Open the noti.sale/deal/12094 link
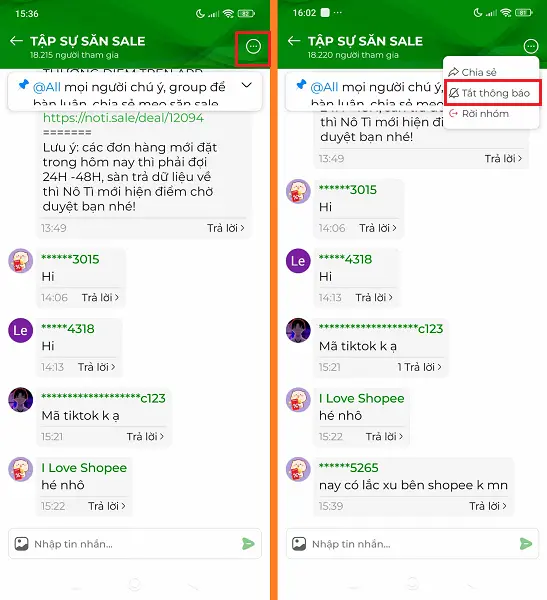 [123, 118]
